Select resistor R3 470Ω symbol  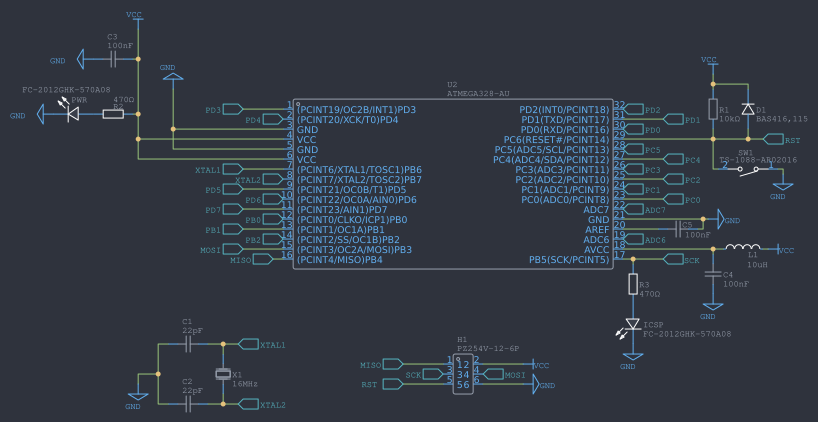632,286
